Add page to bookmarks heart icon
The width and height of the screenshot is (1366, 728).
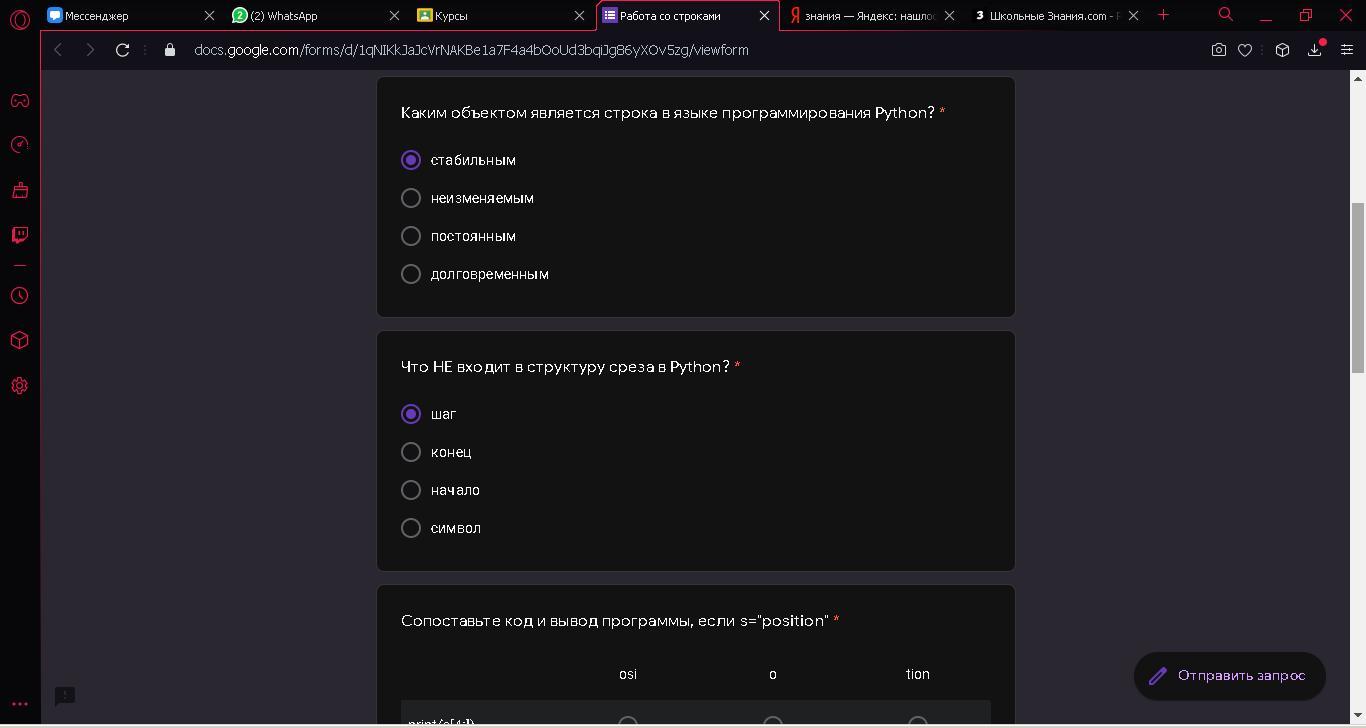1245,50
